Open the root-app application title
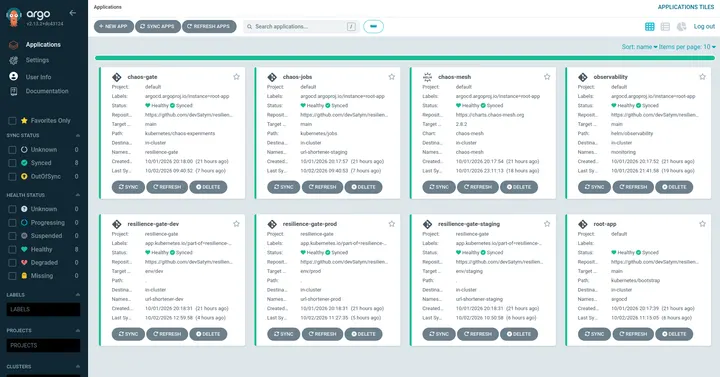 tap(605, 224)
